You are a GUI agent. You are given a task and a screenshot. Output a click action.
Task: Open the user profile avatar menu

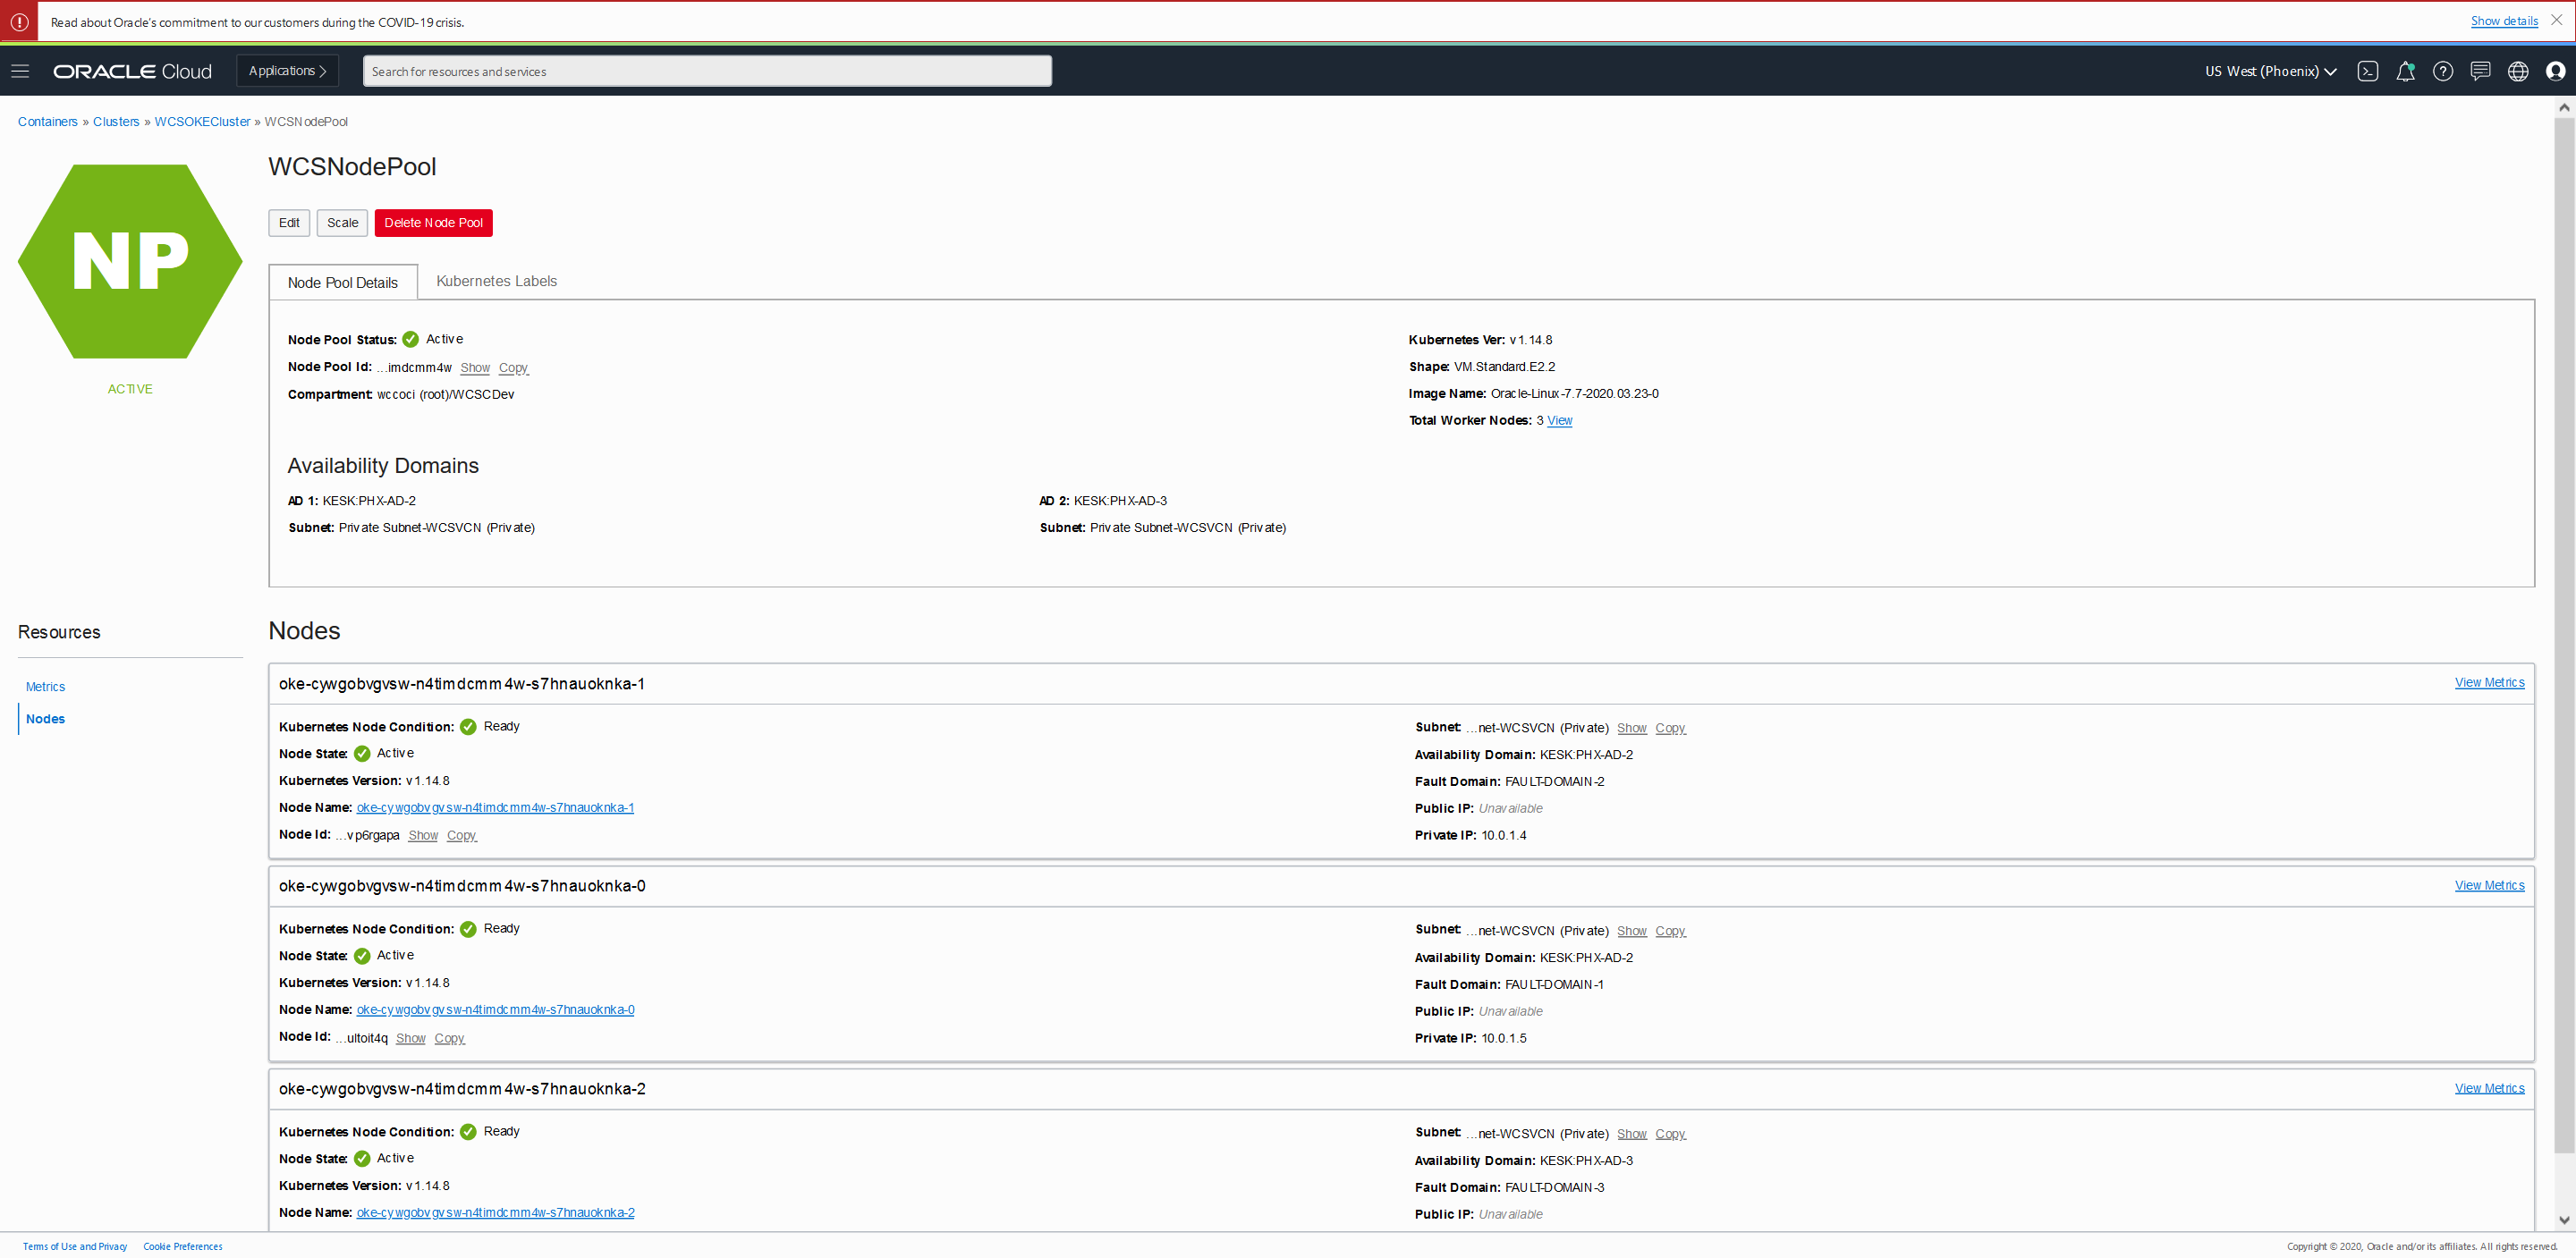2555,71
